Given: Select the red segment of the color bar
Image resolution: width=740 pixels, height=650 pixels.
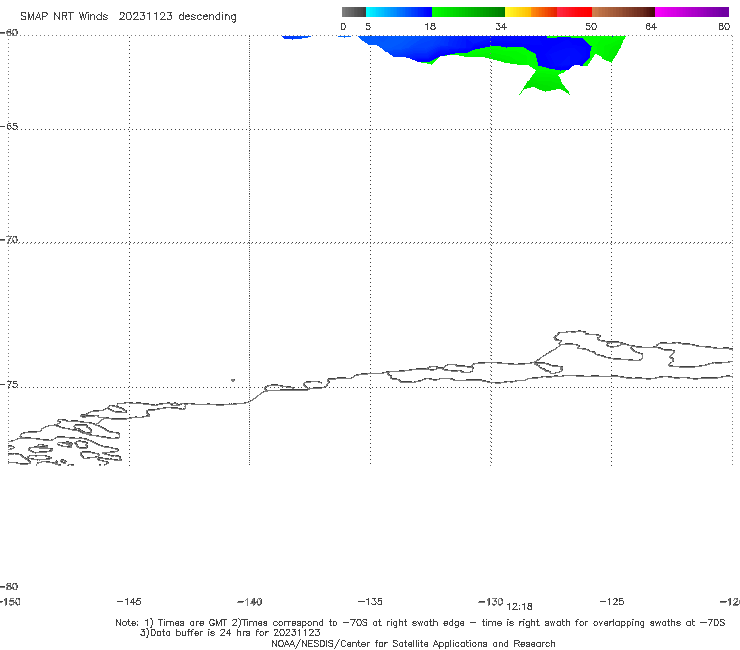Looking at the screenshot, I should (x=574, y=12).
